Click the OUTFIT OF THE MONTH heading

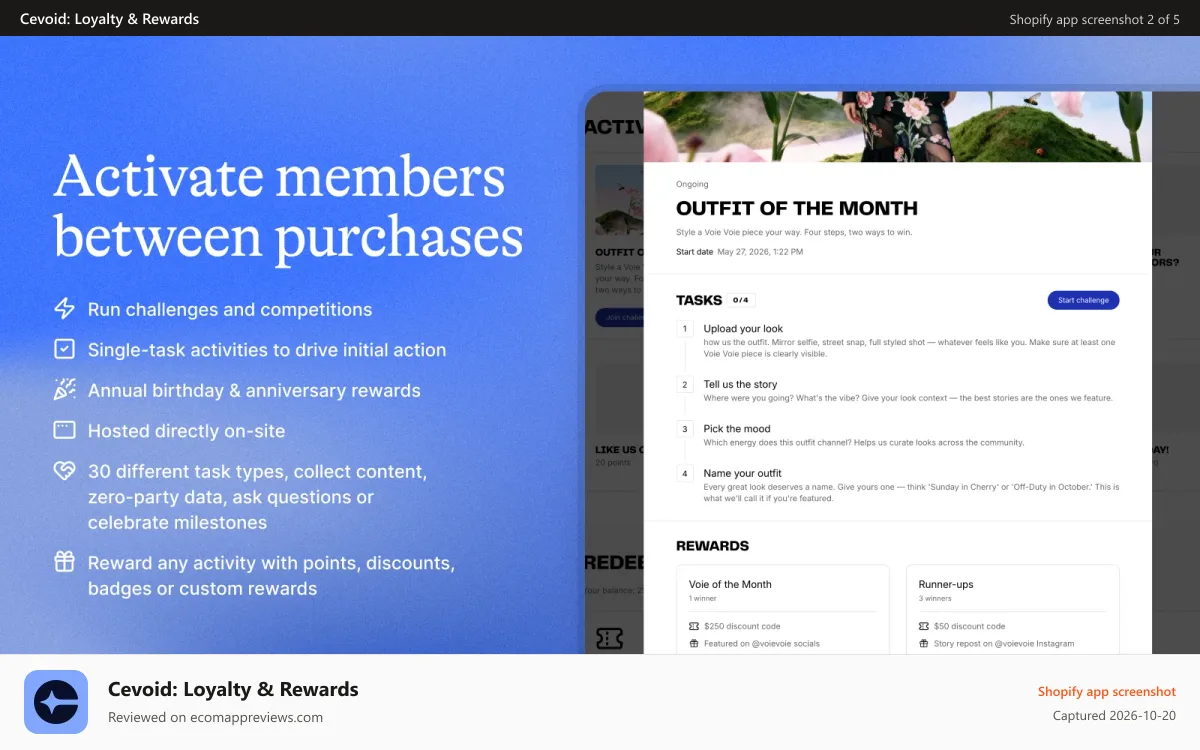(x=797, y=208)
